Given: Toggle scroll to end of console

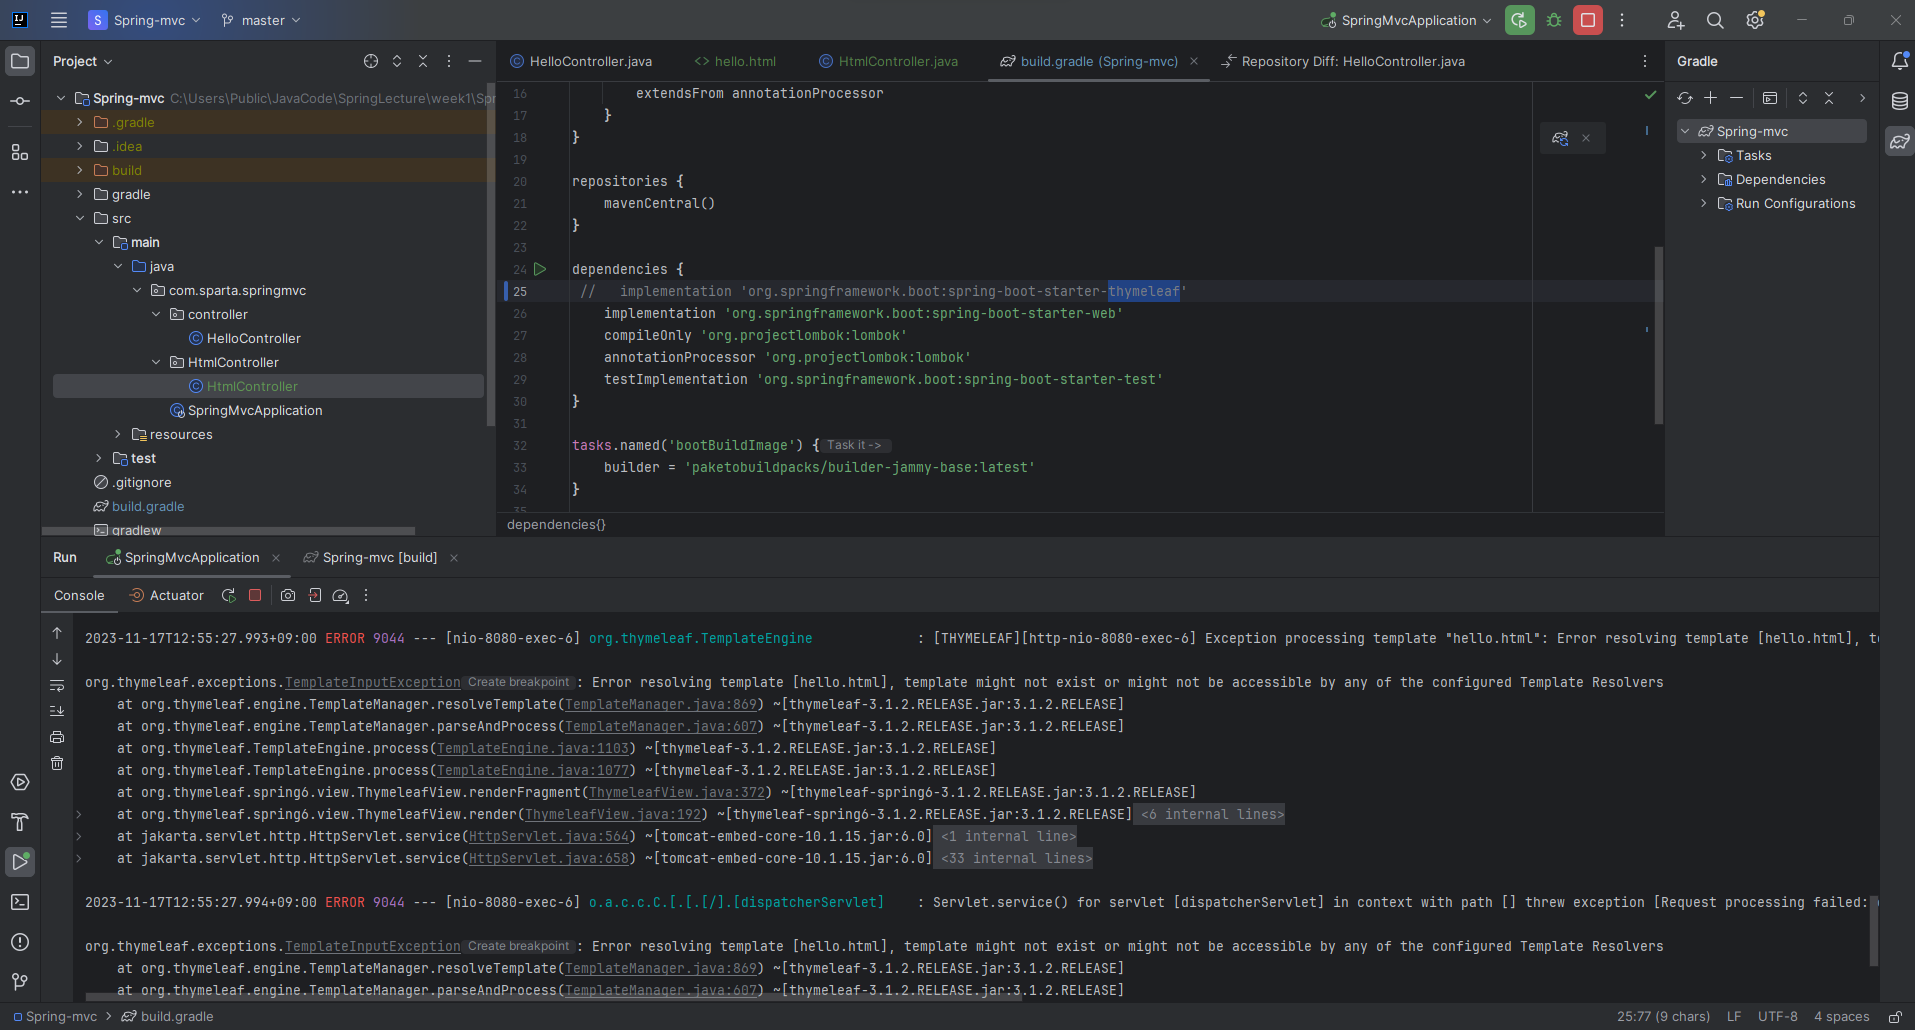Looking at the screenshot, I should click(57, 711).
